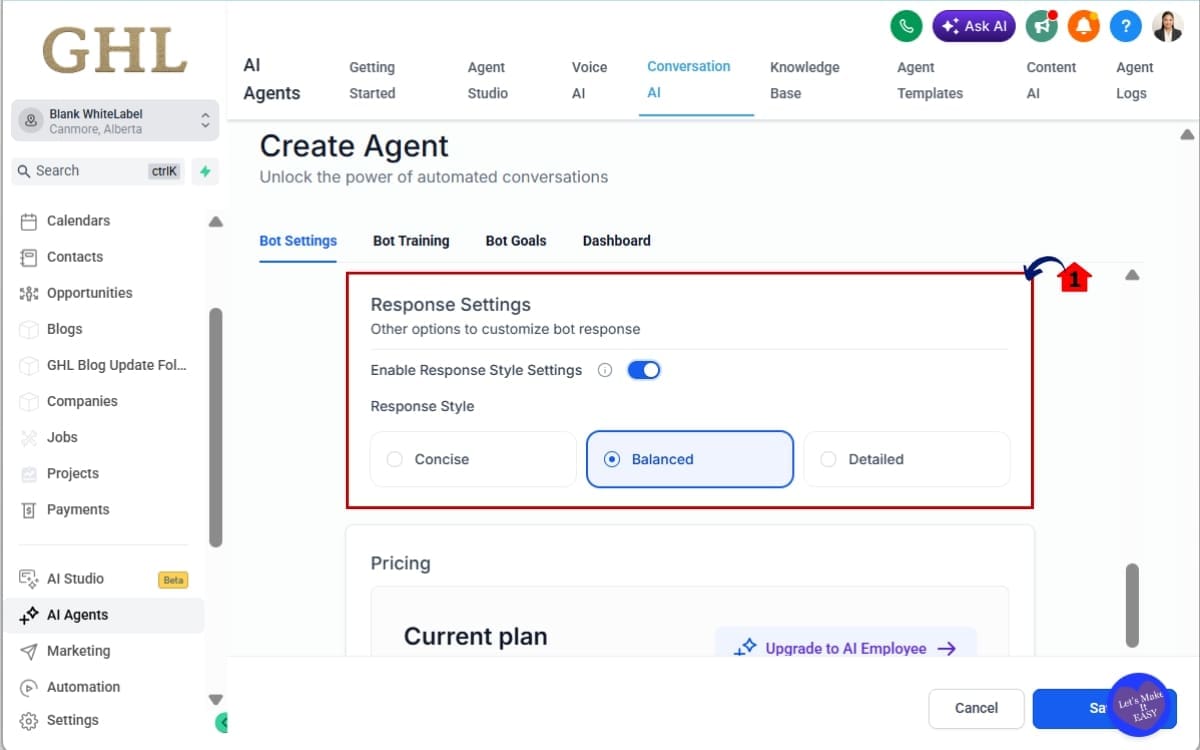The width and height of the screenshot is (1200, 750).
Task: Click the Ask AI button
Action: point(974,26)
